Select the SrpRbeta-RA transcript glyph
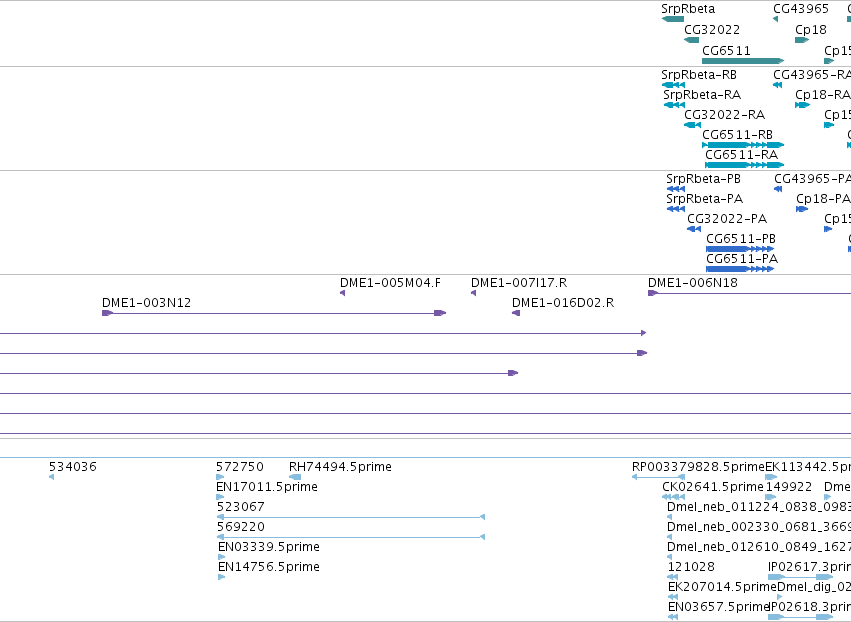 coord(675,105)
